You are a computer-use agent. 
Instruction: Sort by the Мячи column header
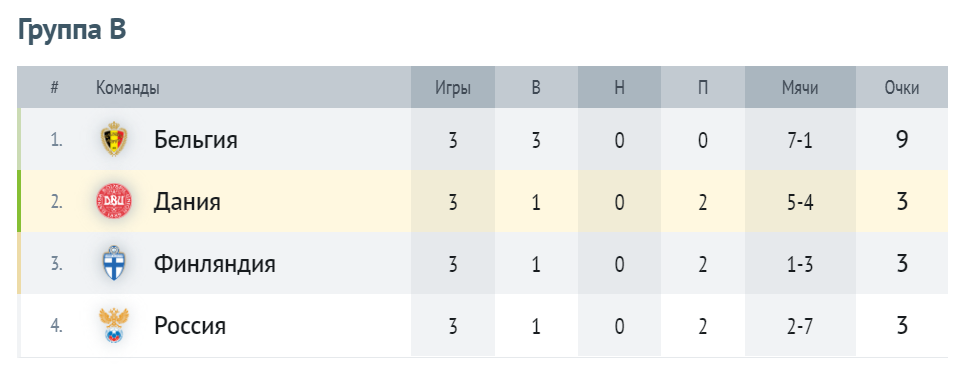(x=800, y=88)
